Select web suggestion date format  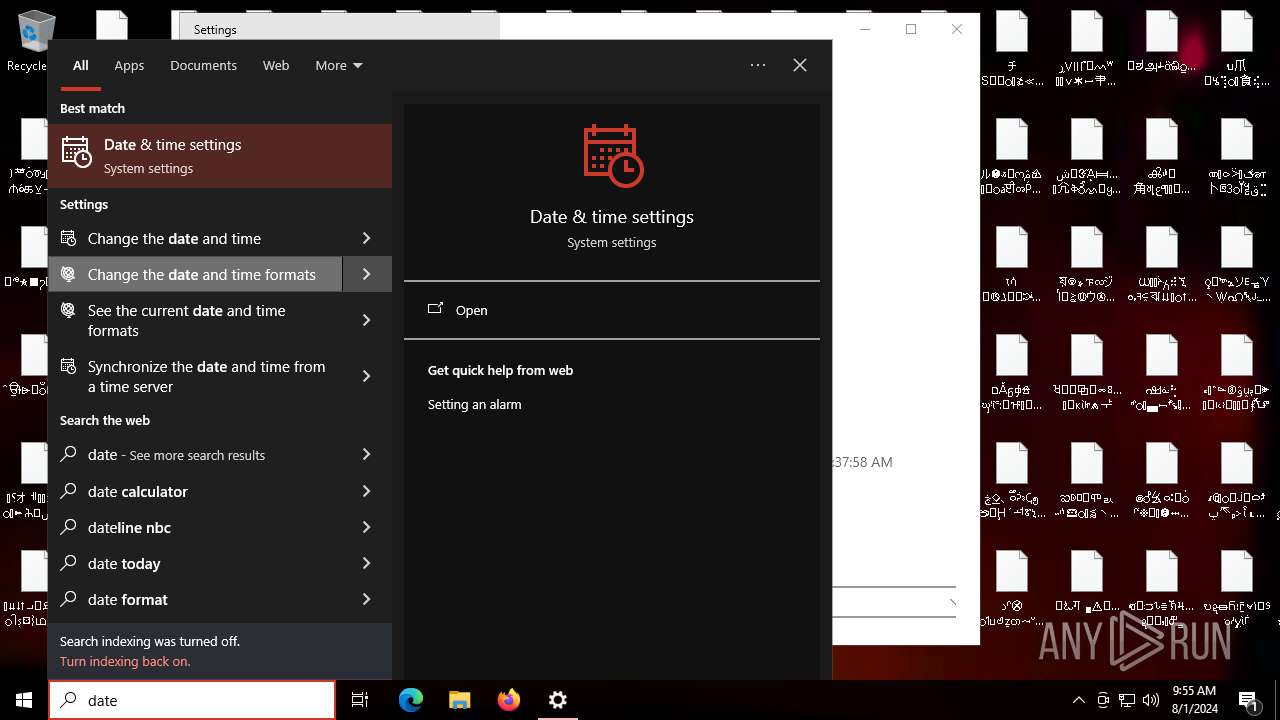point(195,599)
